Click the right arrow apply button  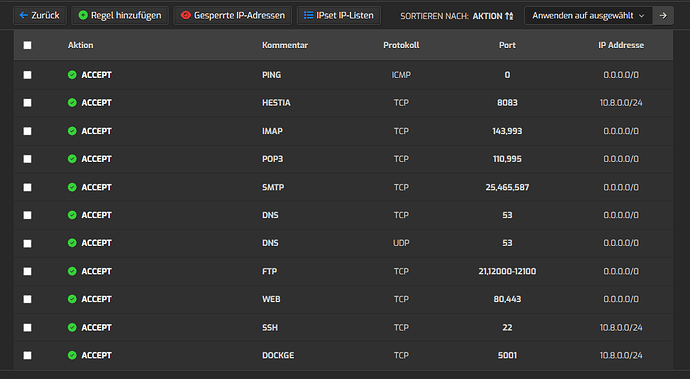click(x=663, y=16)
